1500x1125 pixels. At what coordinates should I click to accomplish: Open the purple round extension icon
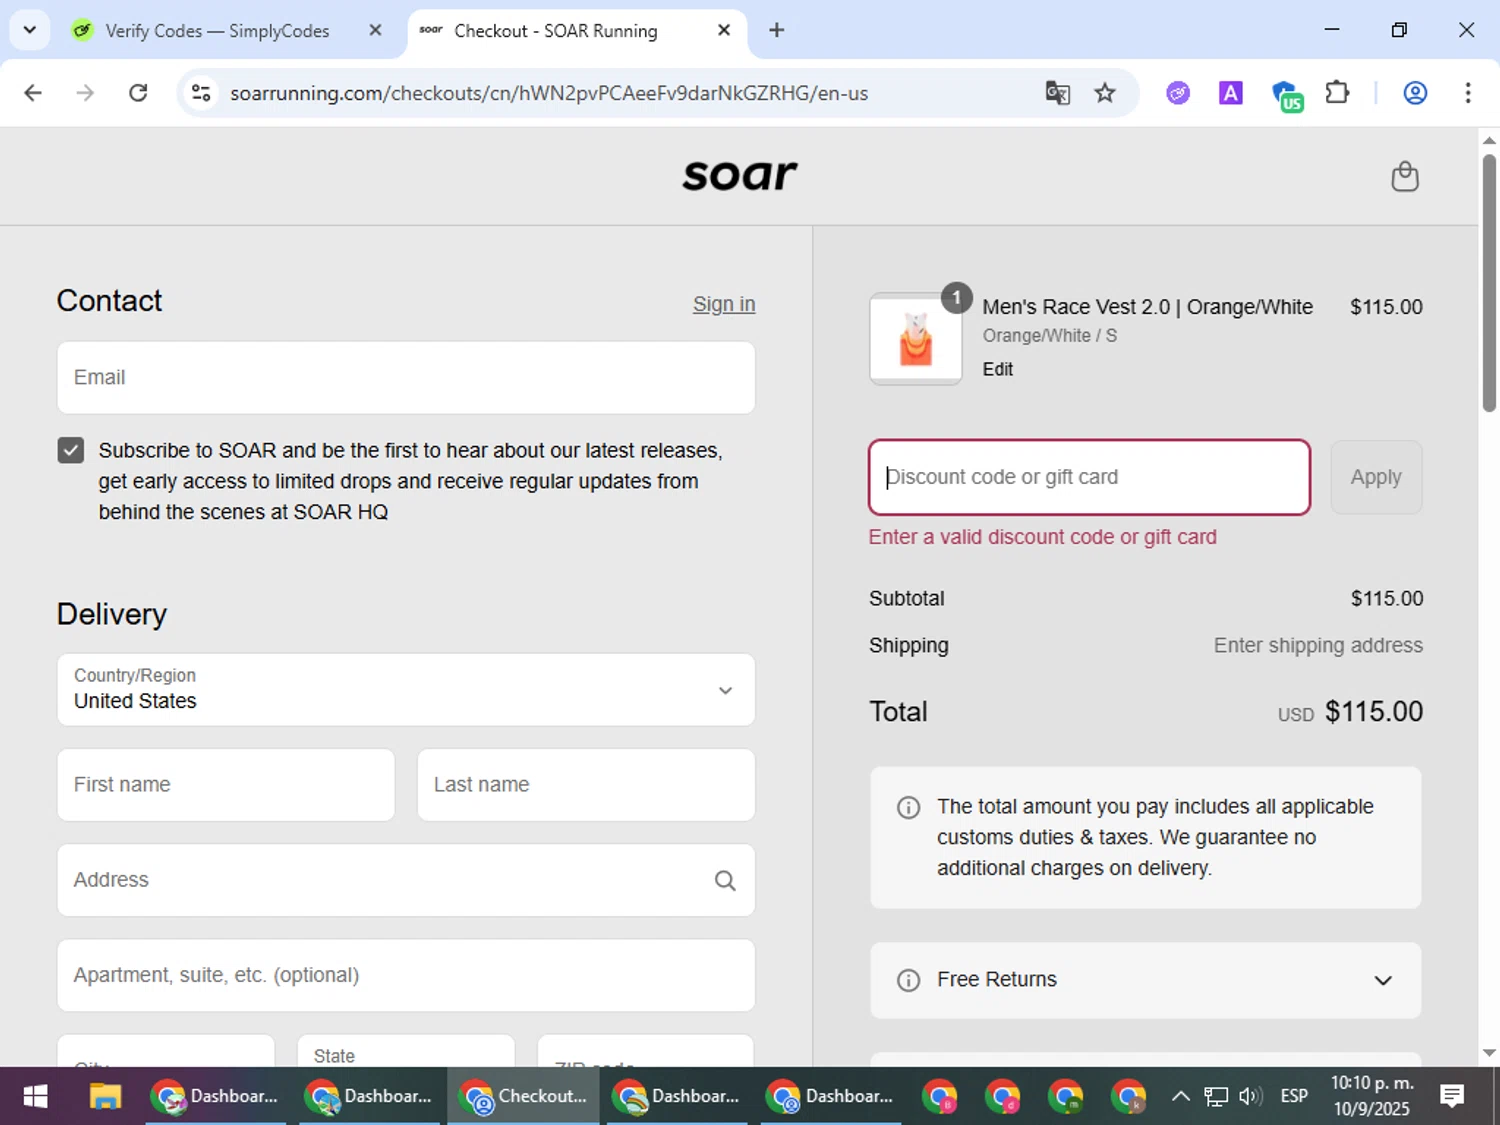(1178, 93)
